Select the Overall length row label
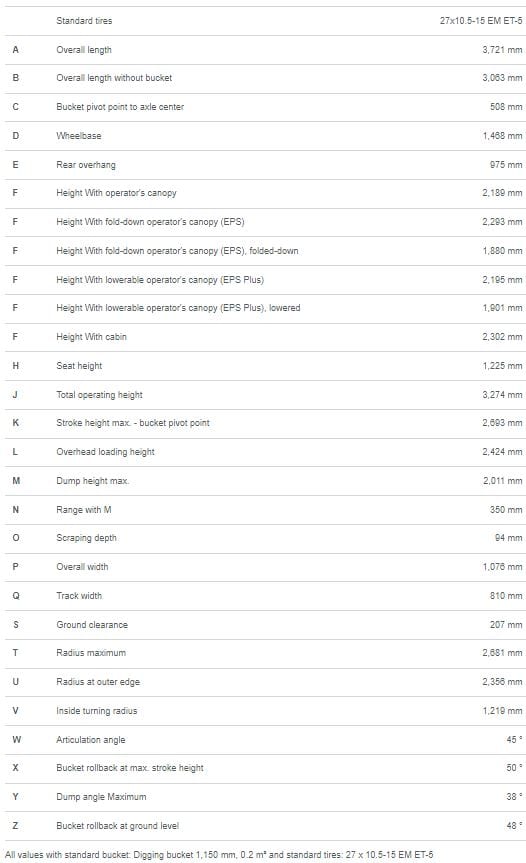This screenshot has height=863, width=526. tap(84, 50)
